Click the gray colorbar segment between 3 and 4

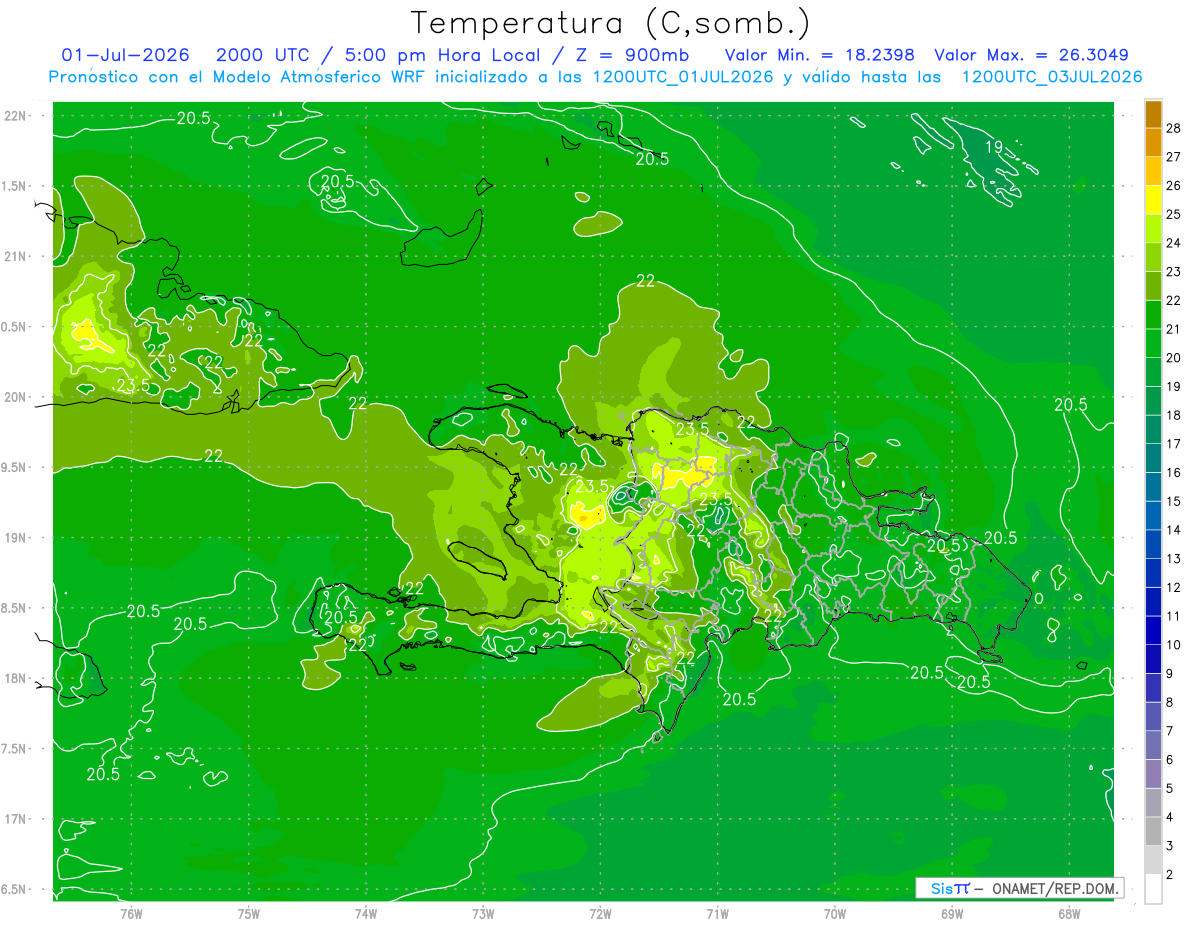[1153, 832]
